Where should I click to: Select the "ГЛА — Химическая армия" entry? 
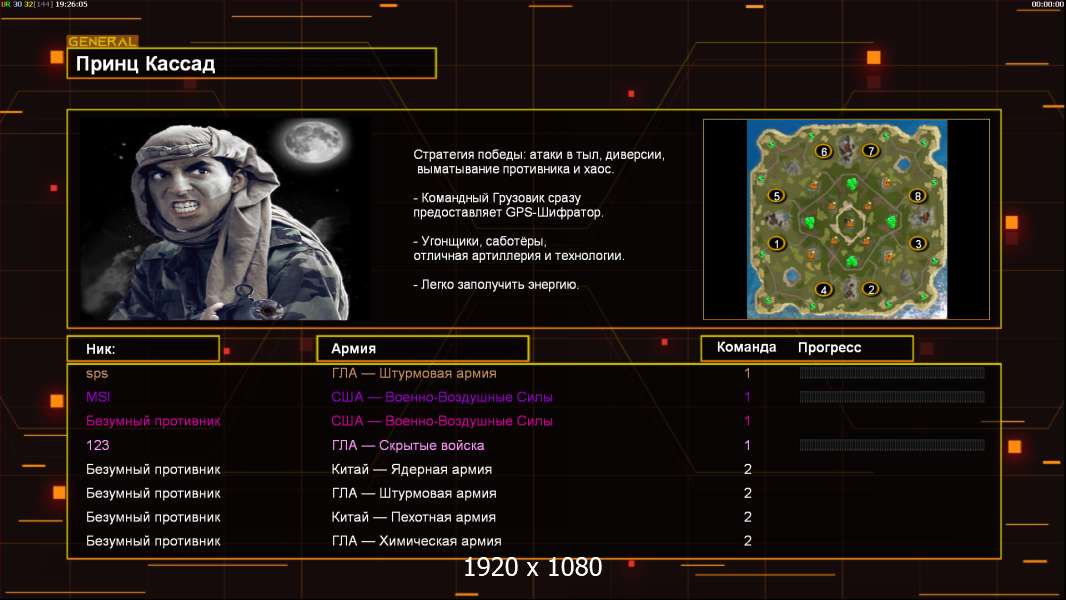click(415, 541)
